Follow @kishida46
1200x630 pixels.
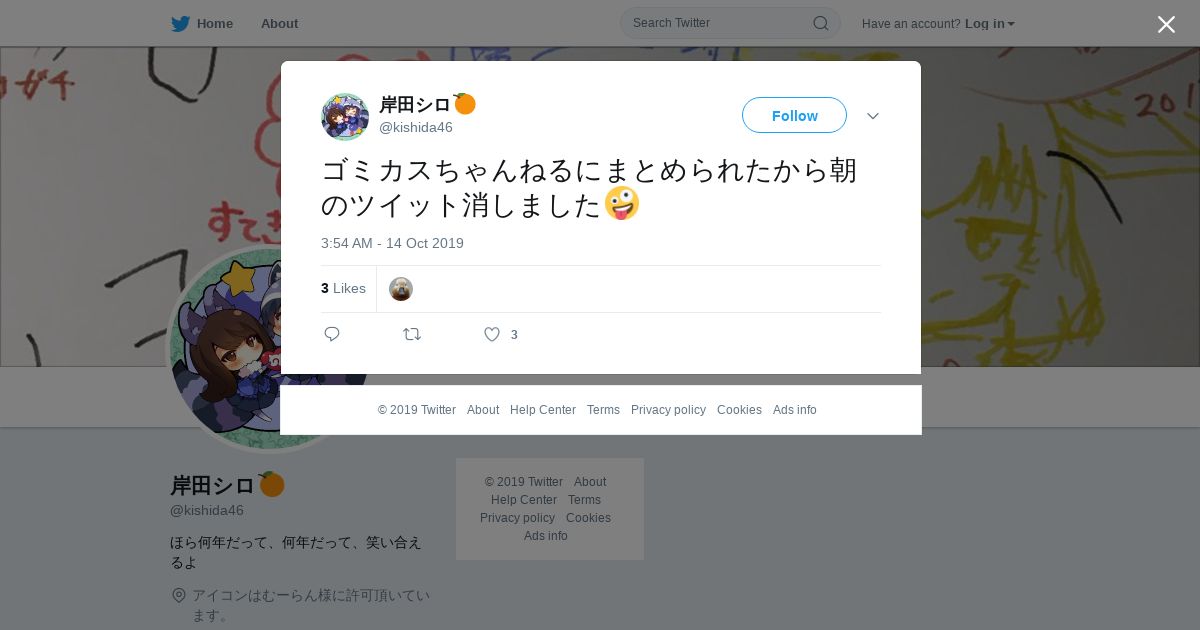tap(794, 115)
